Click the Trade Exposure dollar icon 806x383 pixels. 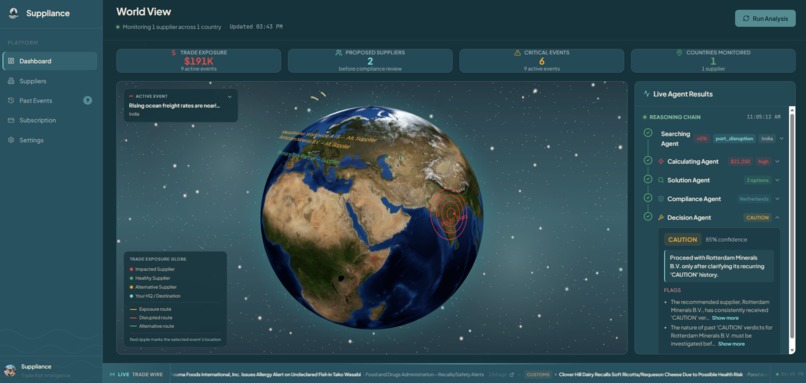click(174, 52)
